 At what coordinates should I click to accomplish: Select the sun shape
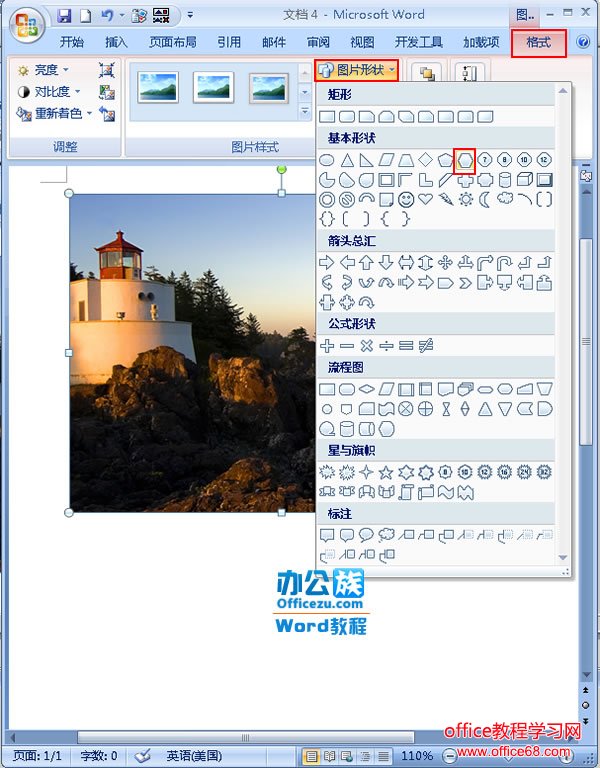(x=465, y=199)
